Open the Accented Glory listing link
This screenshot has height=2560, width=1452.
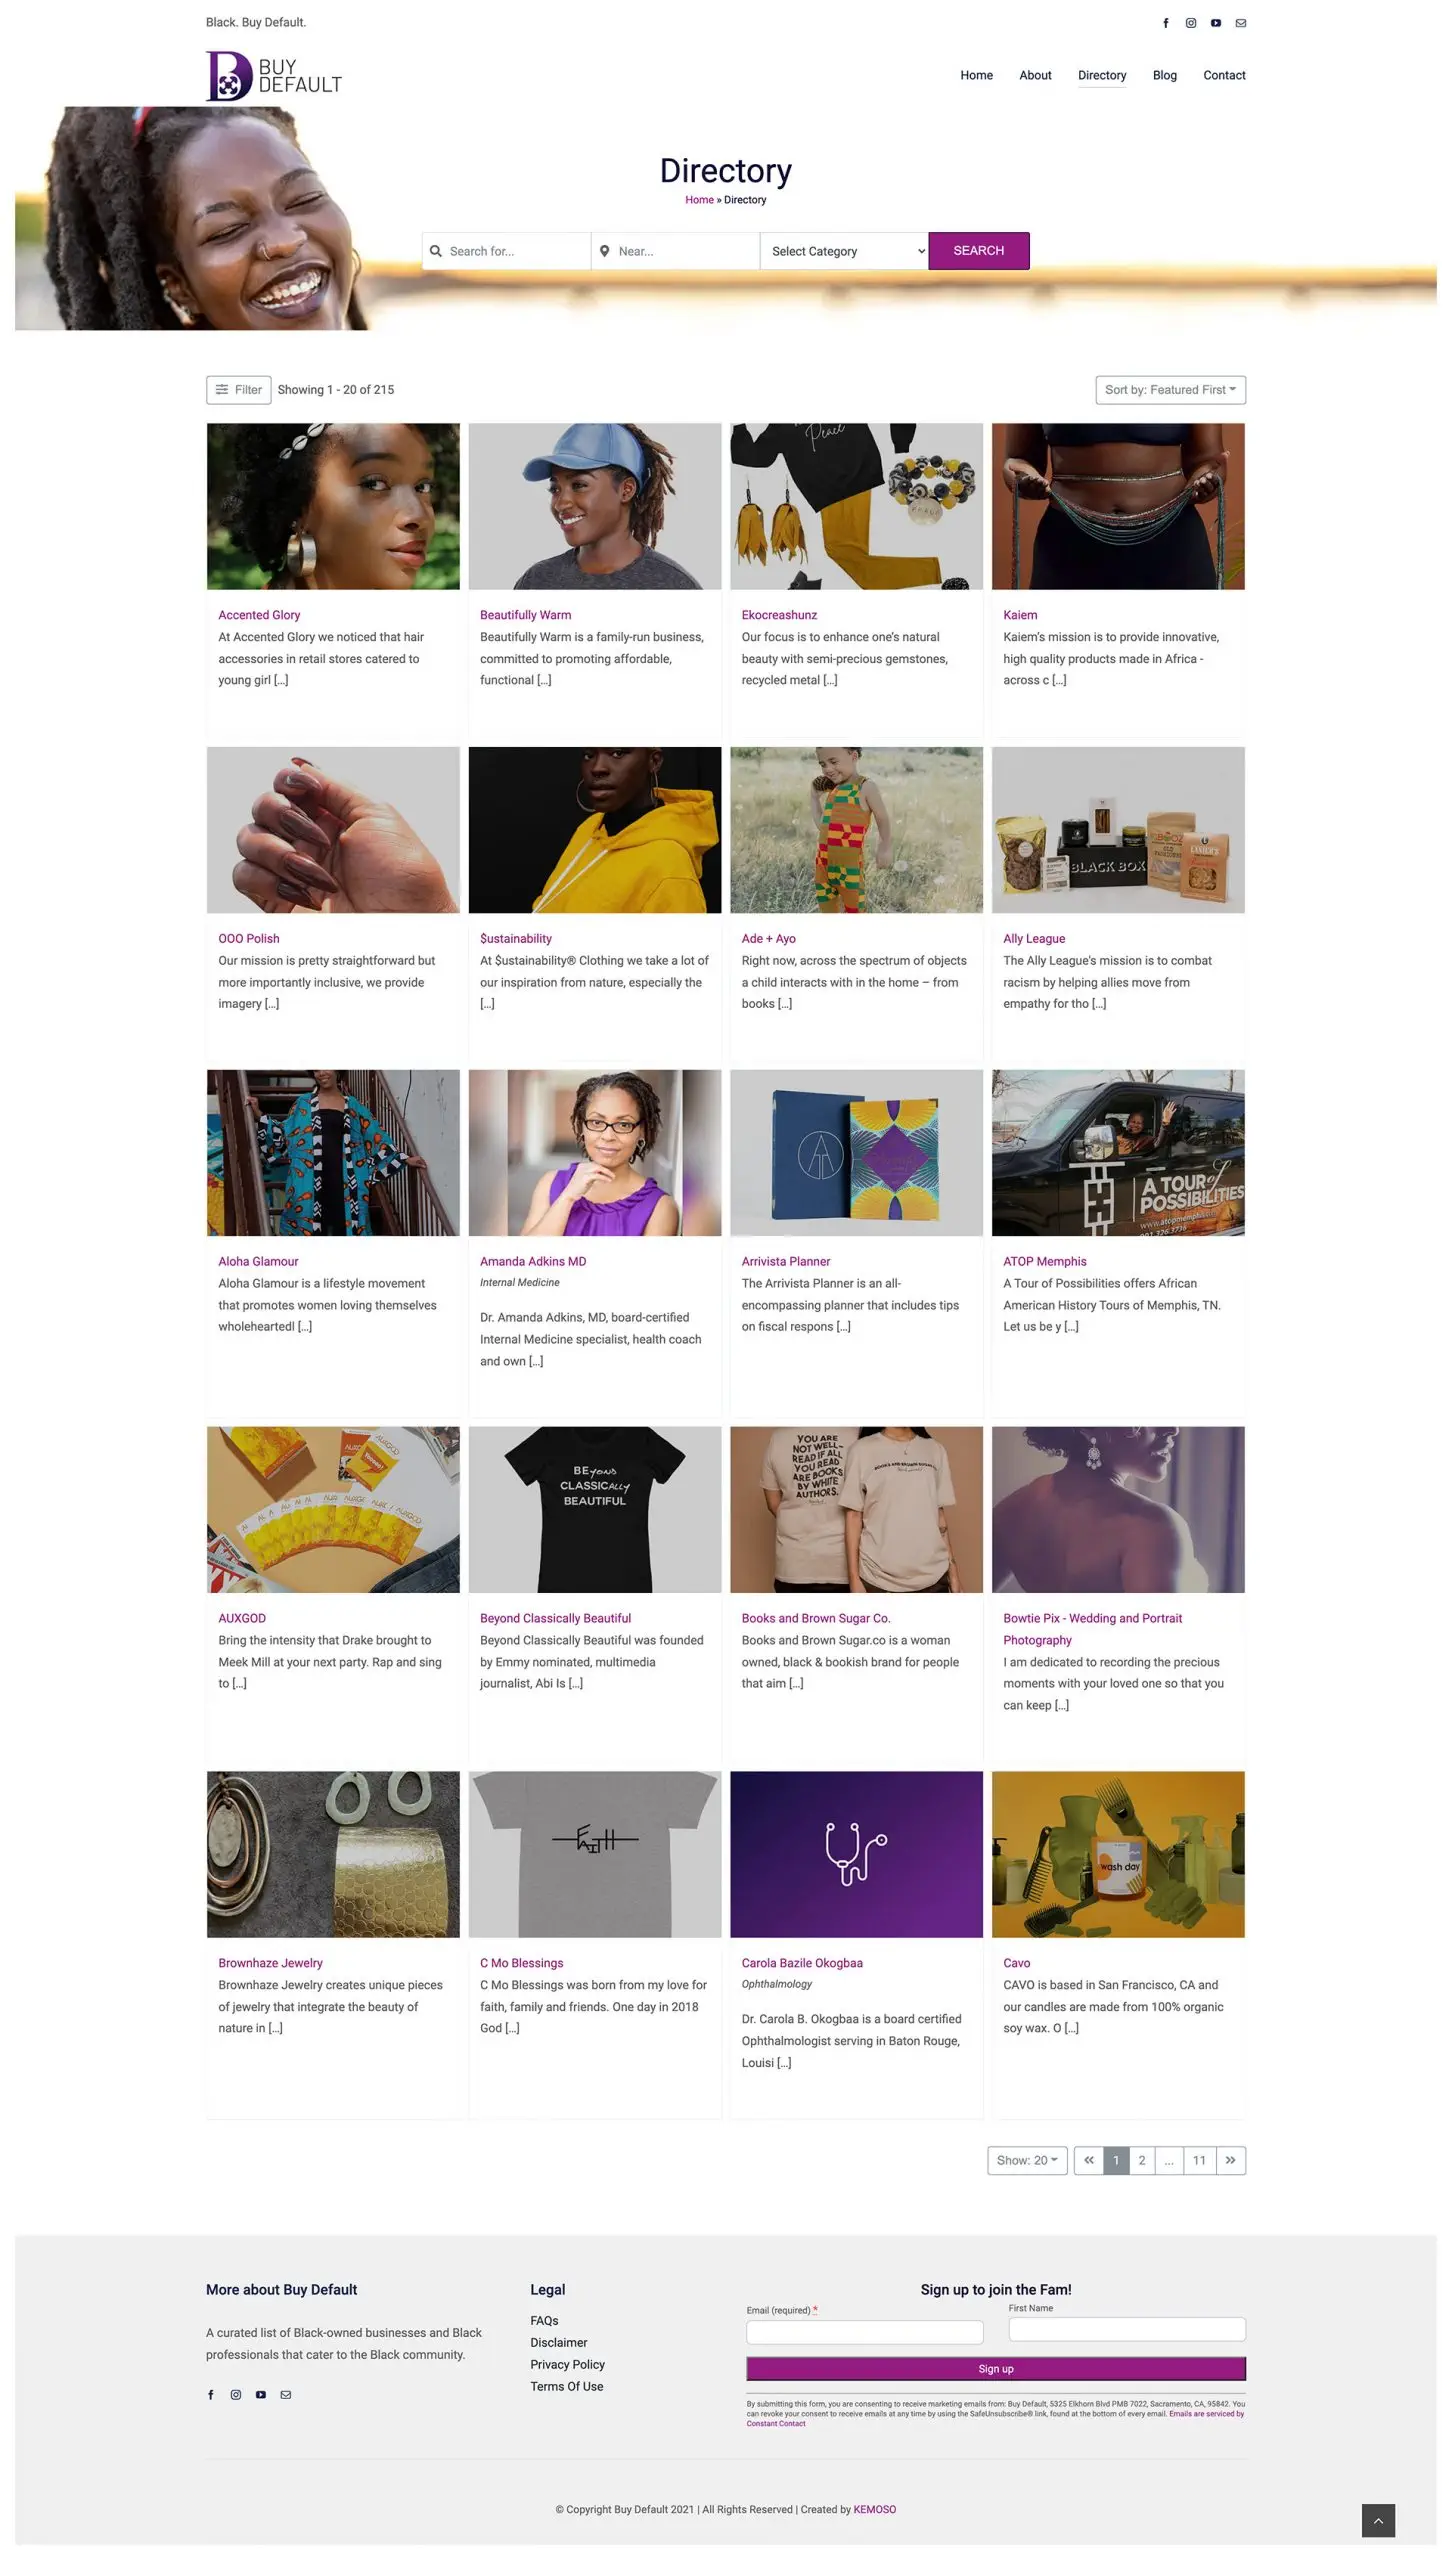pos(259,615)
